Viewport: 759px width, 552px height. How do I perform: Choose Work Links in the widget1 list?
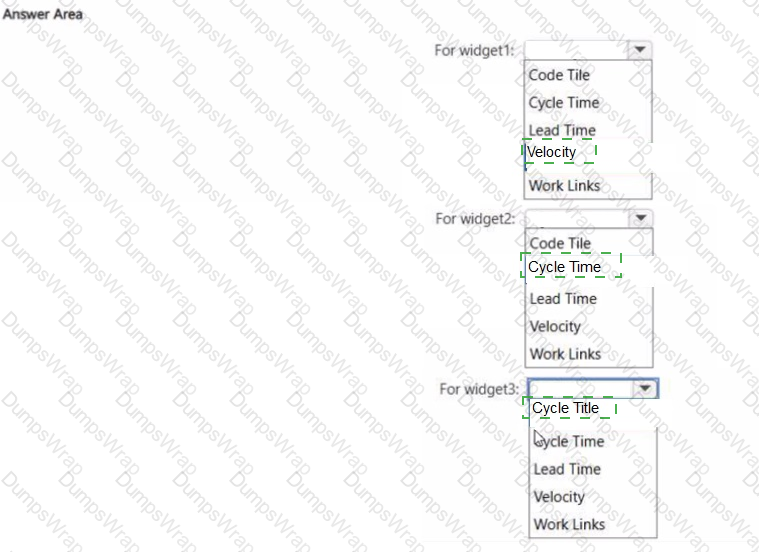click(564, 185)
